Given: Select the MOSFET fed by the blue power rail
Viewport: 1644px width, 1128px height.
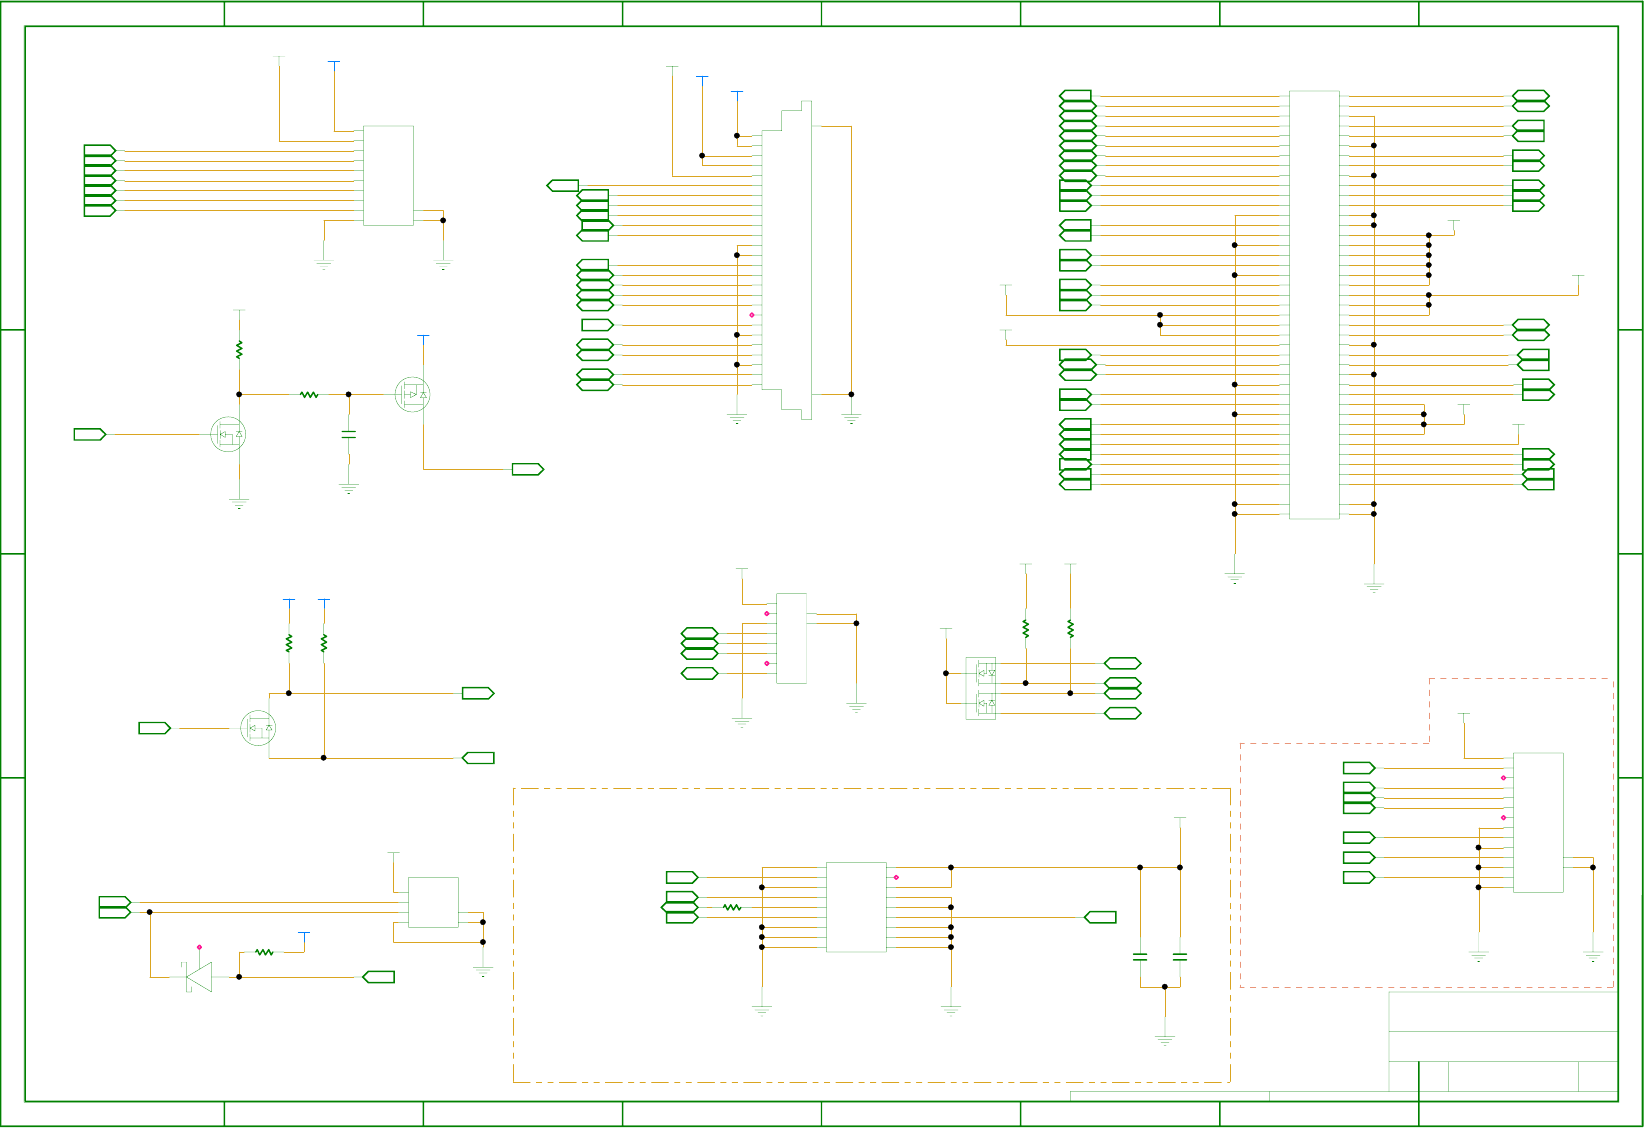Looking at the screenshot, I should coord(413,395).
